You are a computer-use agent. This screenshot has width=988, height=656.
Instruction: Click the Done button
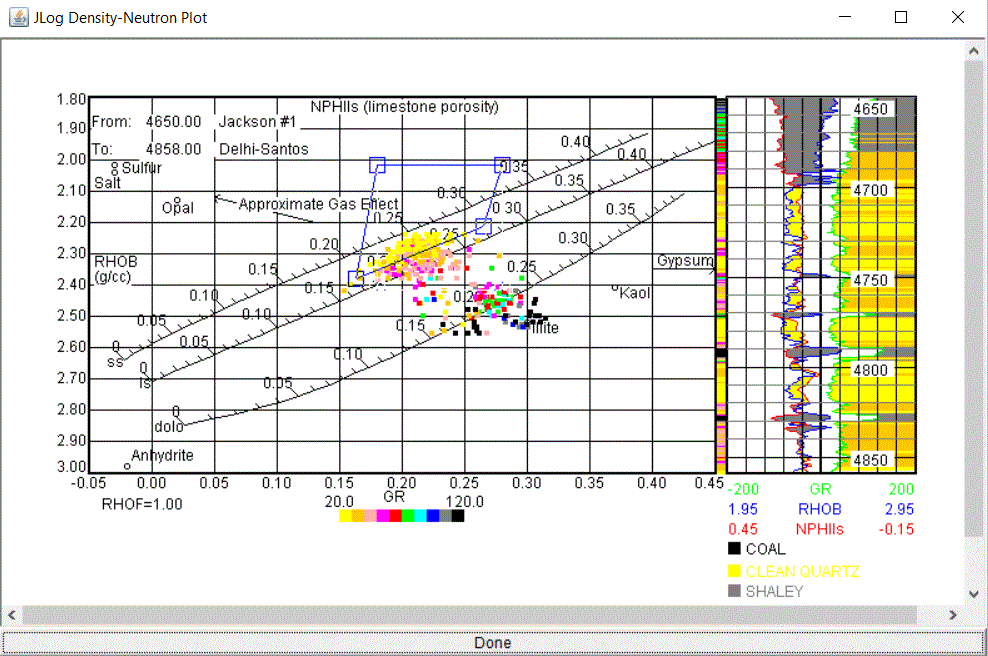492,643
